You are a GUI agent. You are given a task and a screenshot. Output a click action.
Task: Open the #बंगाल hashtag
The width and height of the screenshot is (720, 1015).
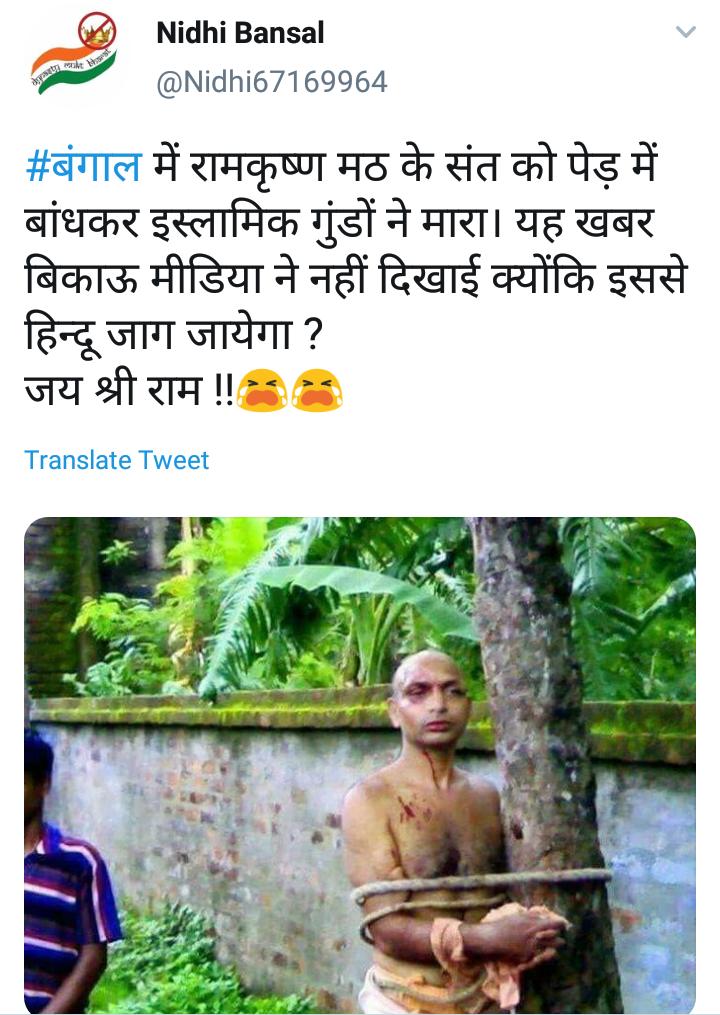[83, 166]
